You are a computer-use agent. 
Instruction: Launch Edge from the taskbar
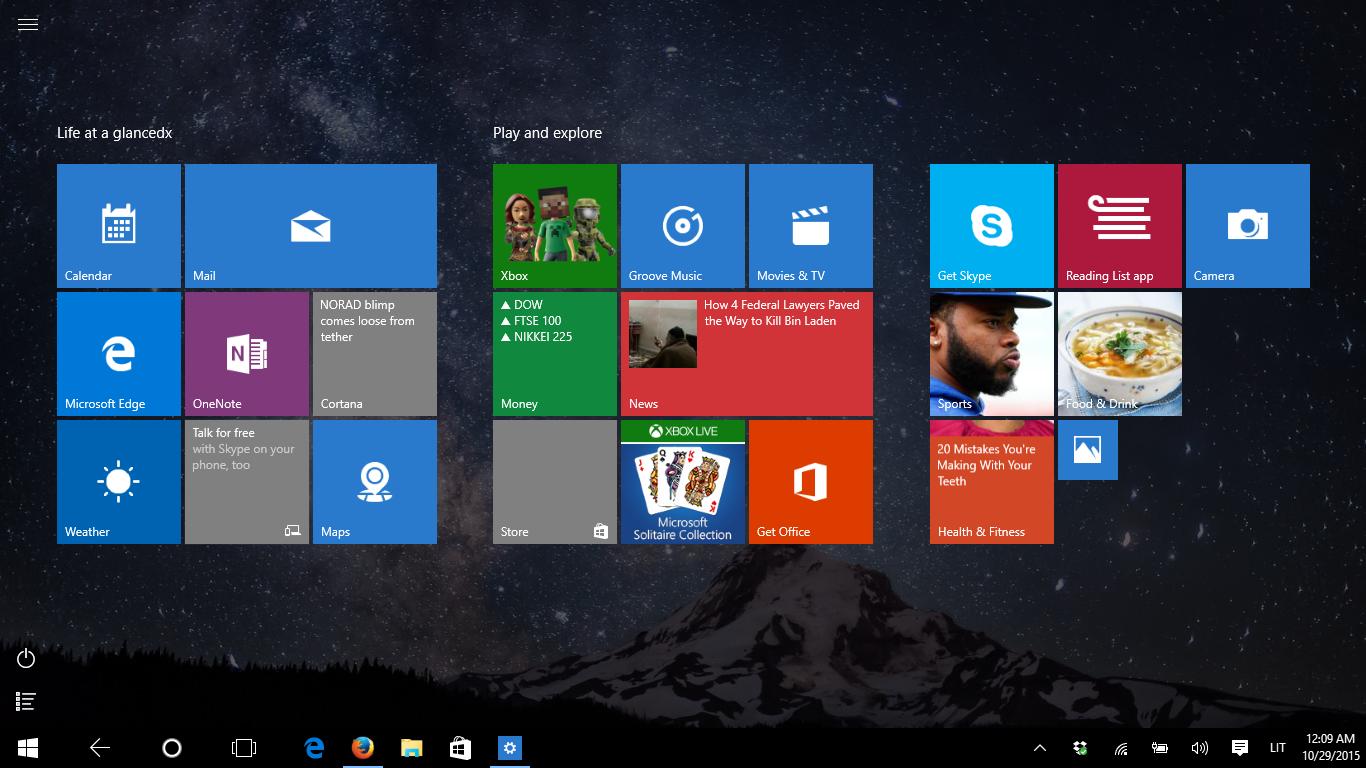pyautogui.click(x=315, y=748)
